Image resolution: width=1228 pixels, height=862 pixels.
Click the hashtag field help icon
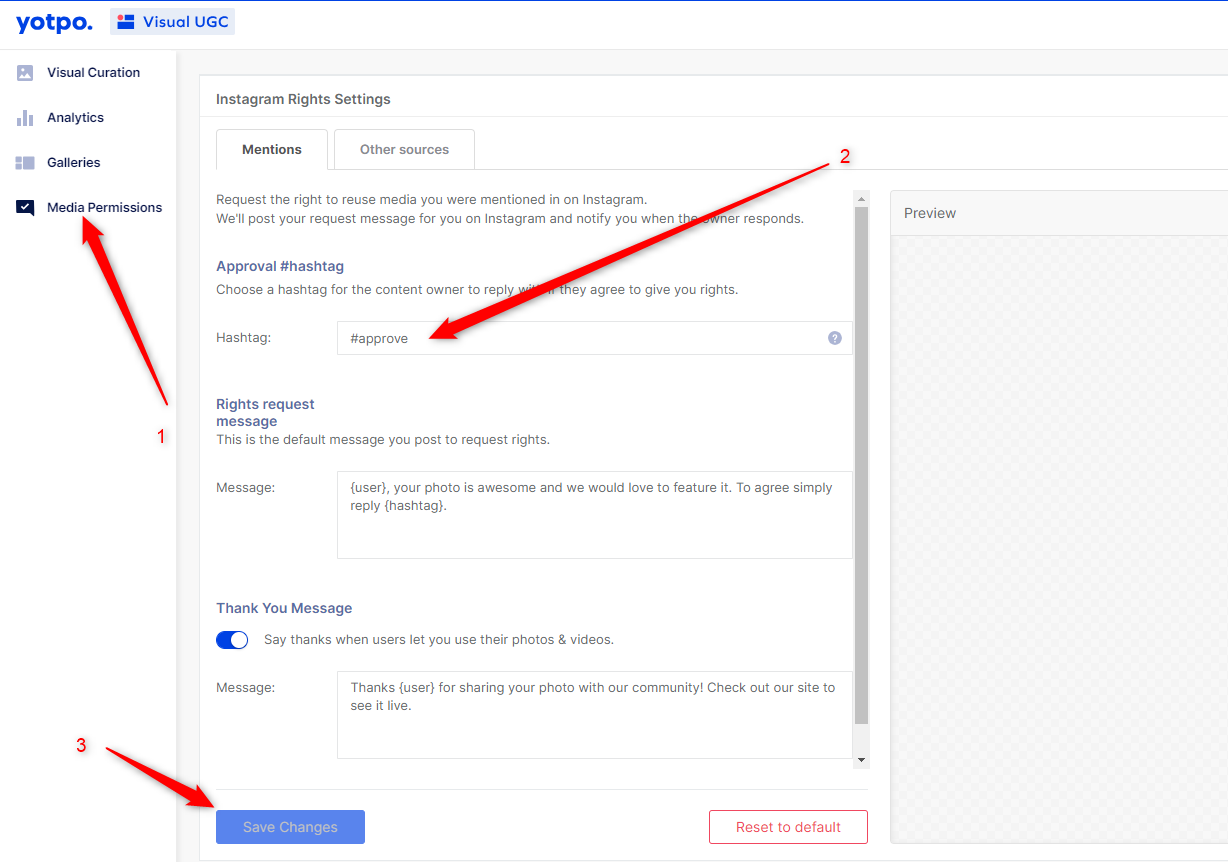[x=835, y=338]
